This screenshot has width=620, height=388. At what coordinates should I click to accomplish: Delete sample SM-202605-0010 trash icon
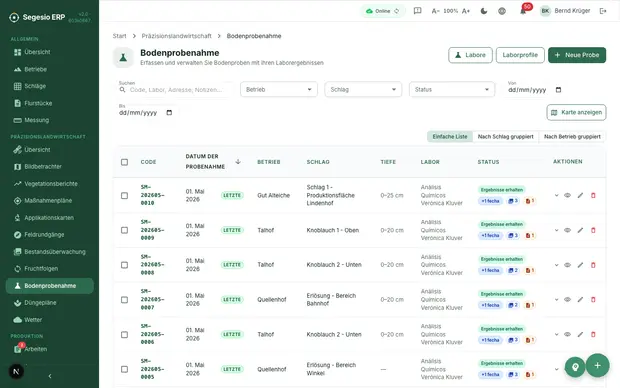pos(593,195)
